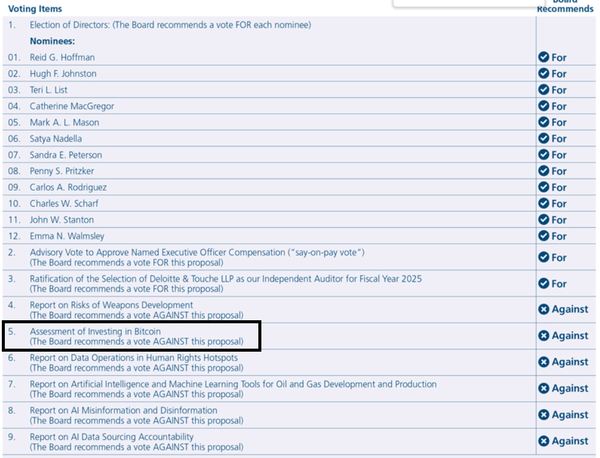Click the Against label for the Bitcoin proposal

pyautogui.click(x=570, y=336)
